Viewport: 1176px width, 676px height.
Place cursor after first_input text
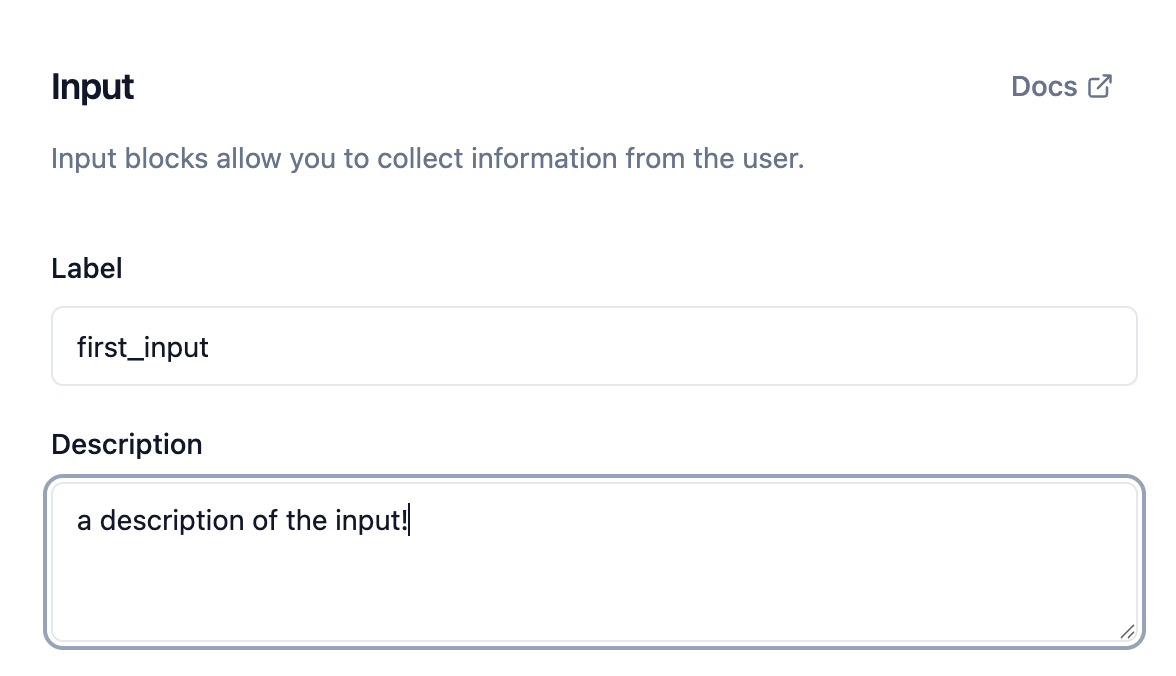[x=209, y=347]
